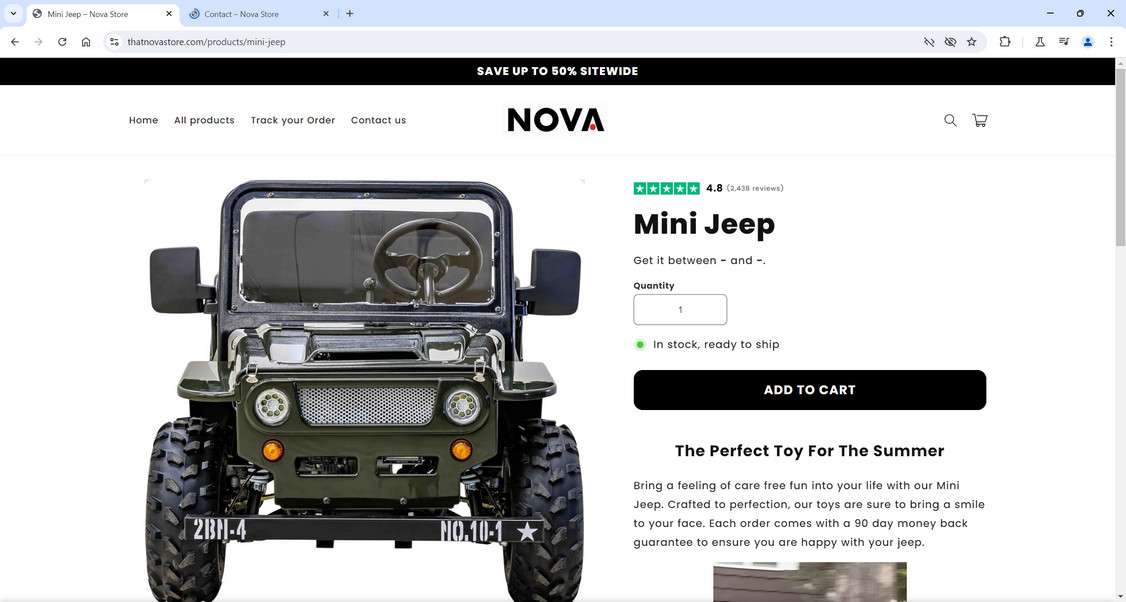Click the NOVA logo

(x=556, y=120)
